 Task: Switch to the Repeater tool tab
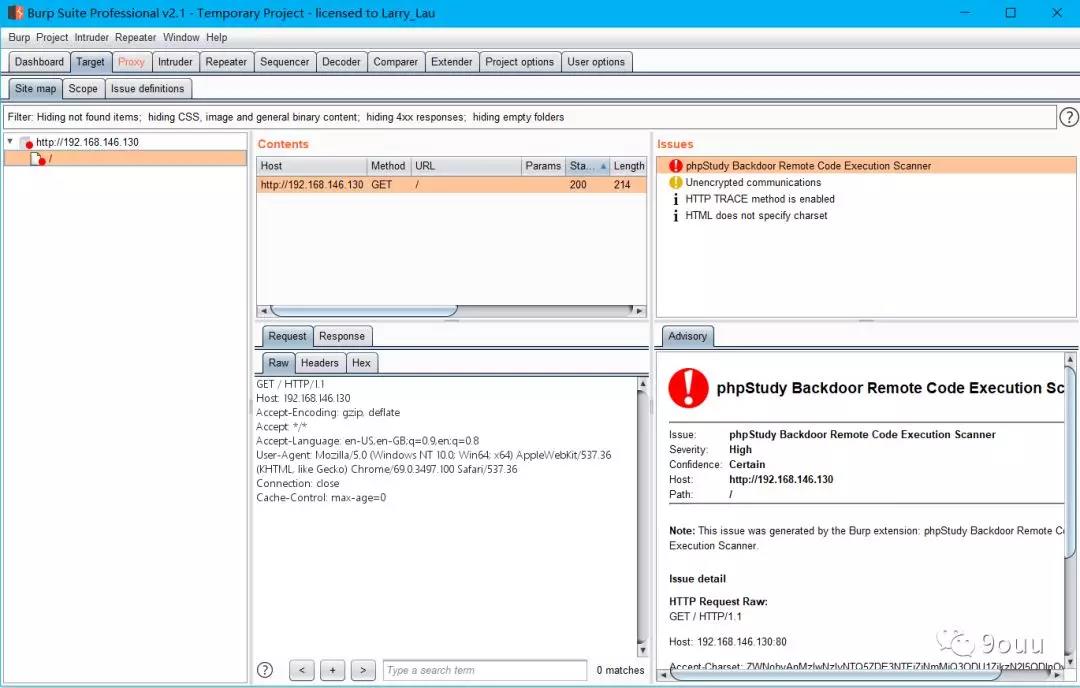click(x=226, y=61)
